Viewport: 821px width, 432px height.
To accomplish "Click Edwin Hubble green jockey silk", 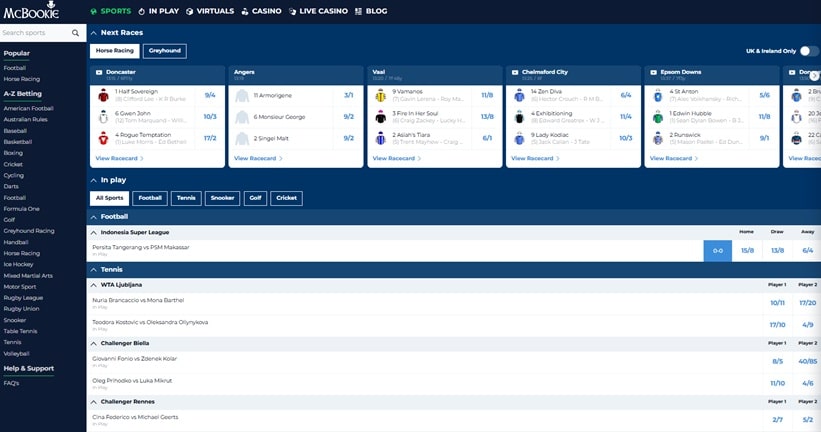I will 657,116.
